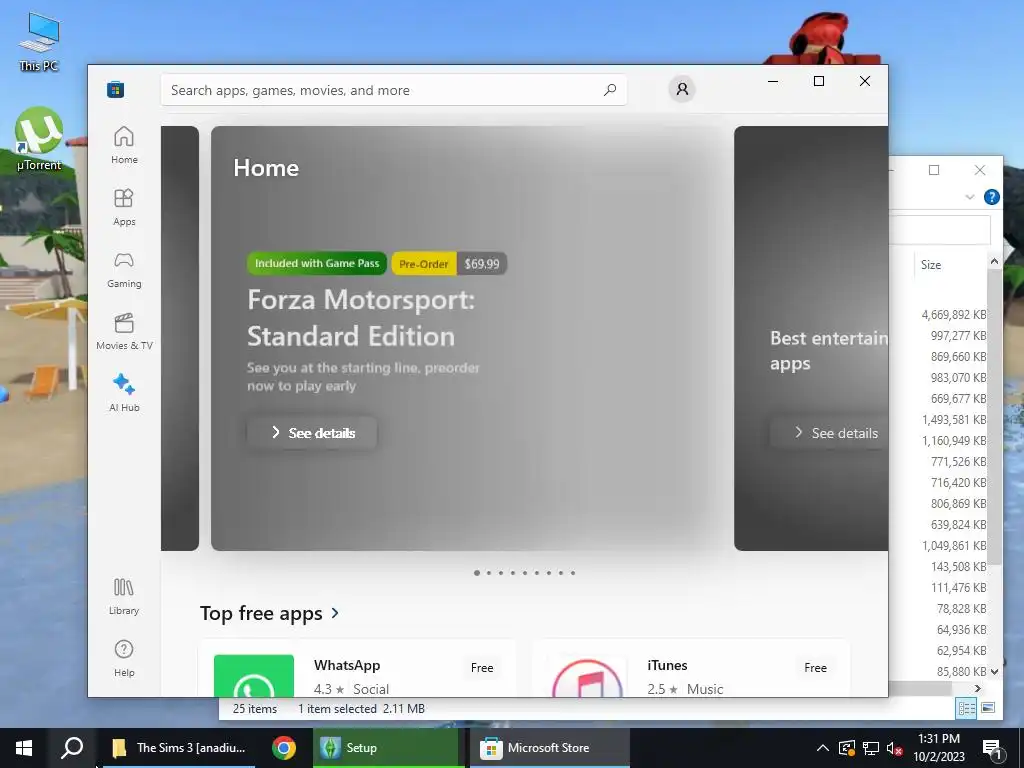
Task: Open the Gaming section in sidebar
Action: [124, 269]
